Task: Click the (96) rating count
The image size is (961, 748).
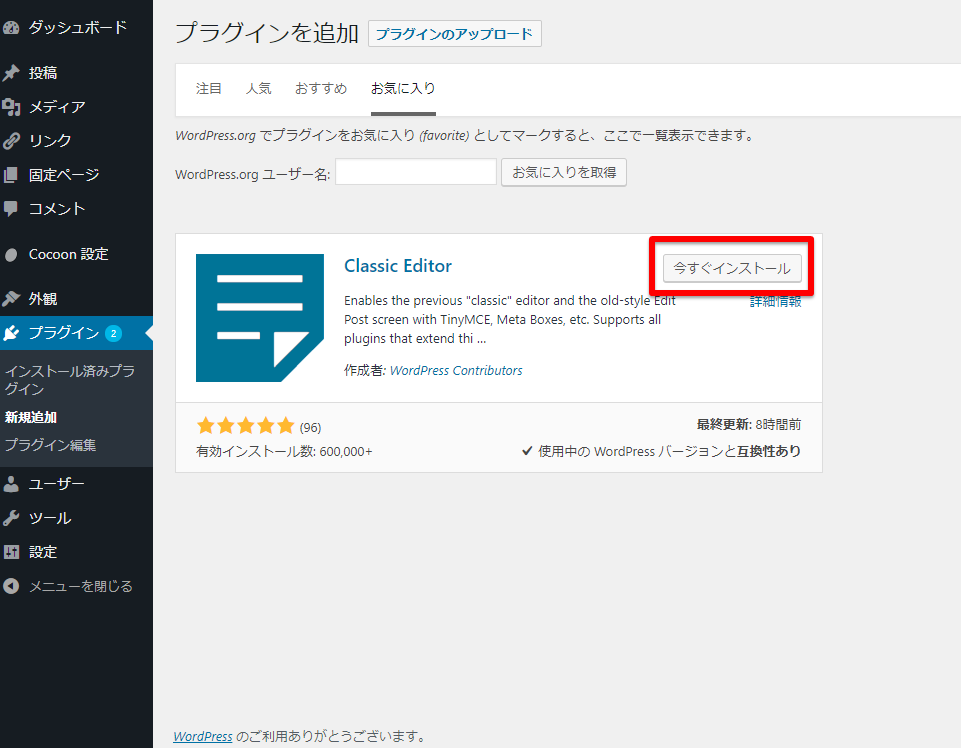Action: 310,427
